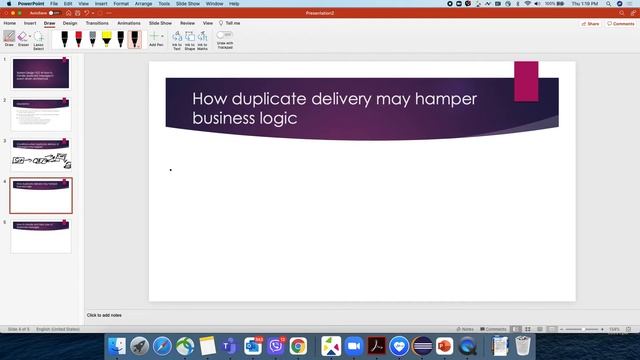
Task: Select slide 1 thumbnail
Action: pyautogui.click(x=41, y=73)
